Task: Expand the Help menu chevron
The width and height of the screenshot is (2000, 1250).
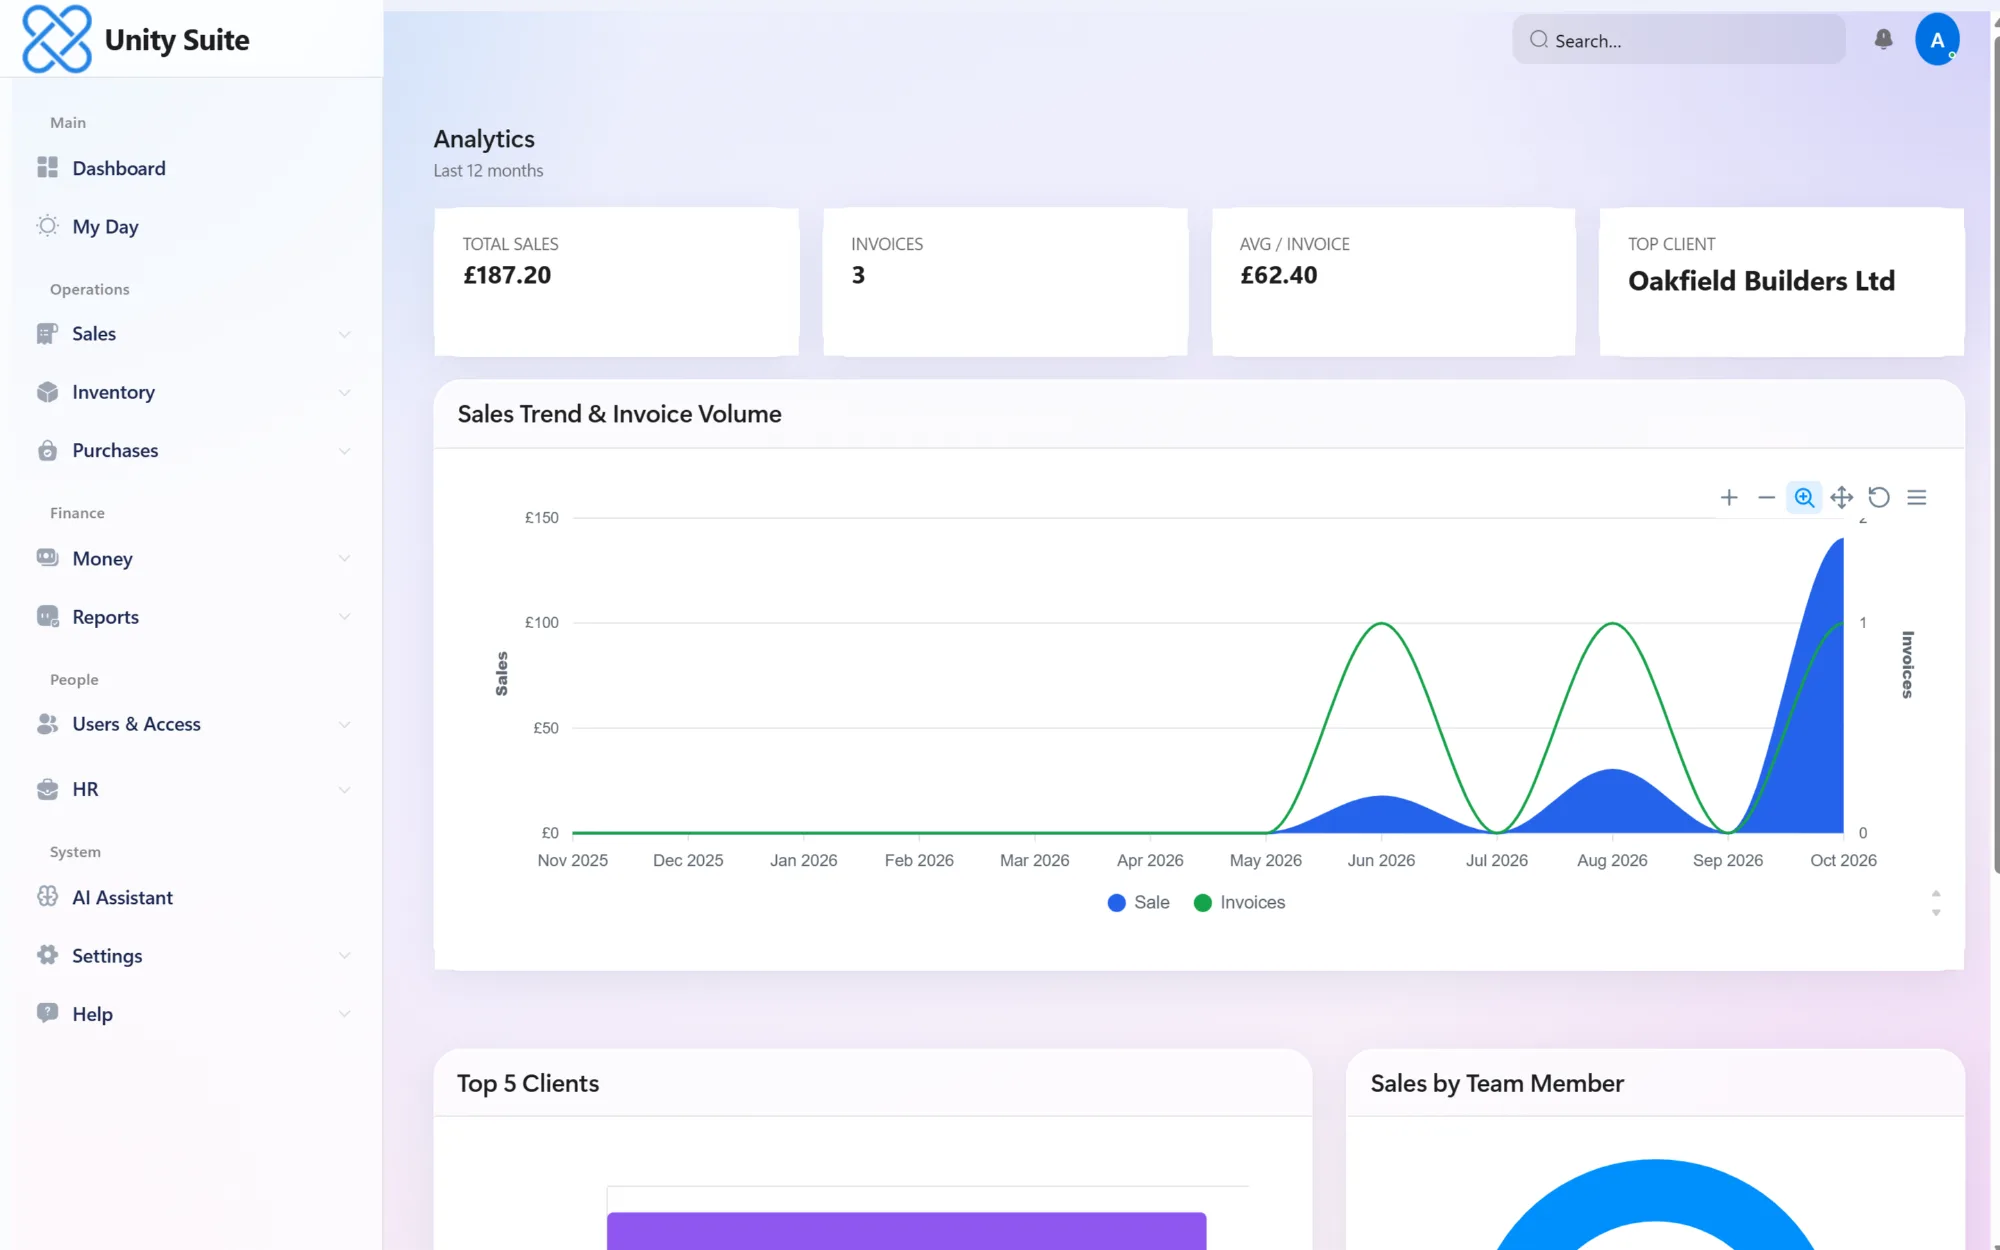Action: (344, 1013)
